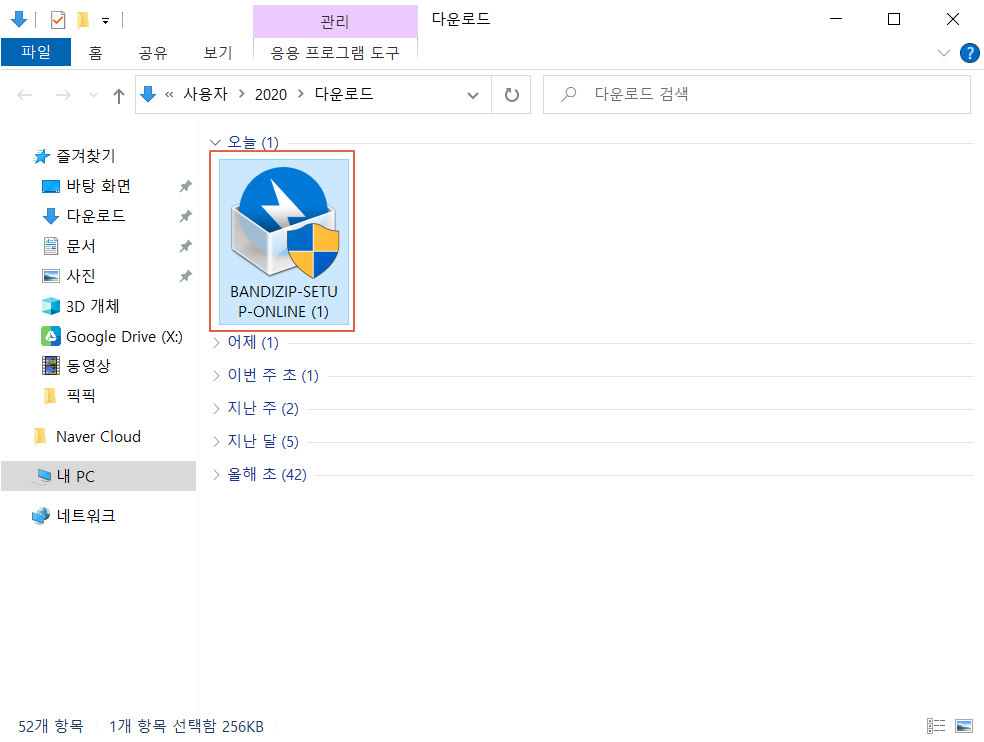Switch to details view in status bar
The image size is (984, 742).
click(x=936, y=726)
